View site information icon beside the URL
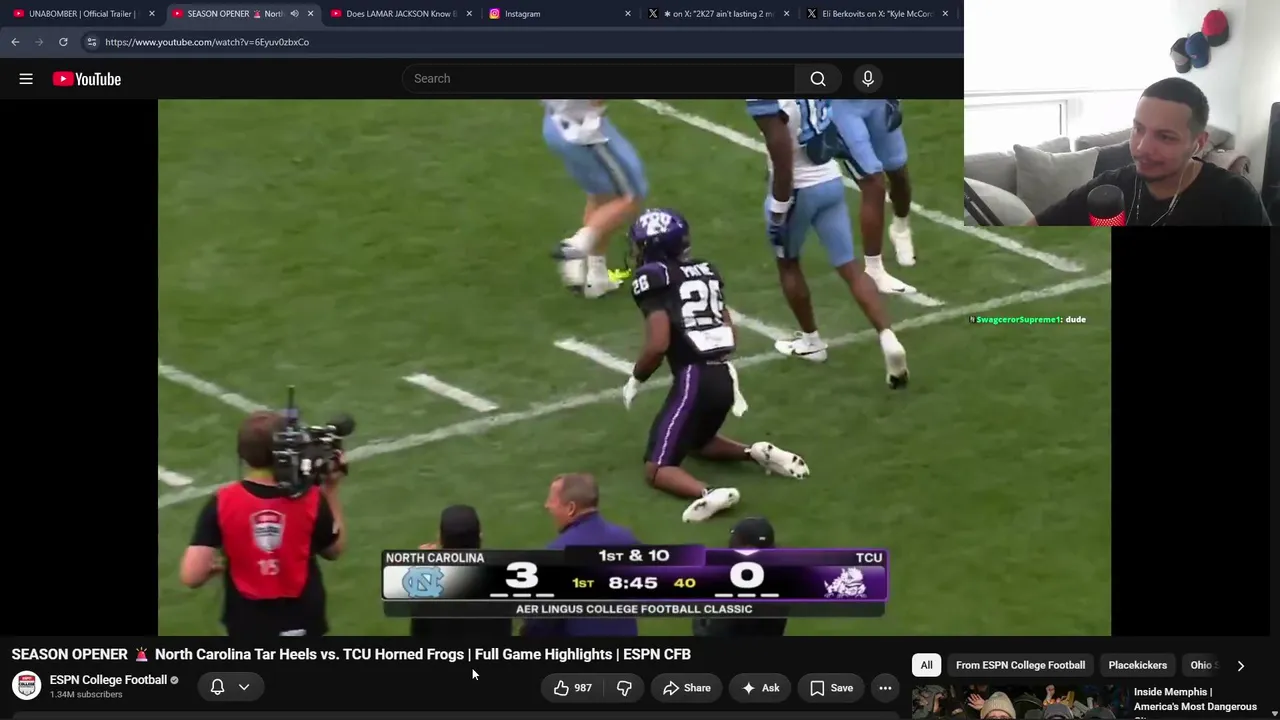Screen dimensions: 1280x720 click(91, 42)
